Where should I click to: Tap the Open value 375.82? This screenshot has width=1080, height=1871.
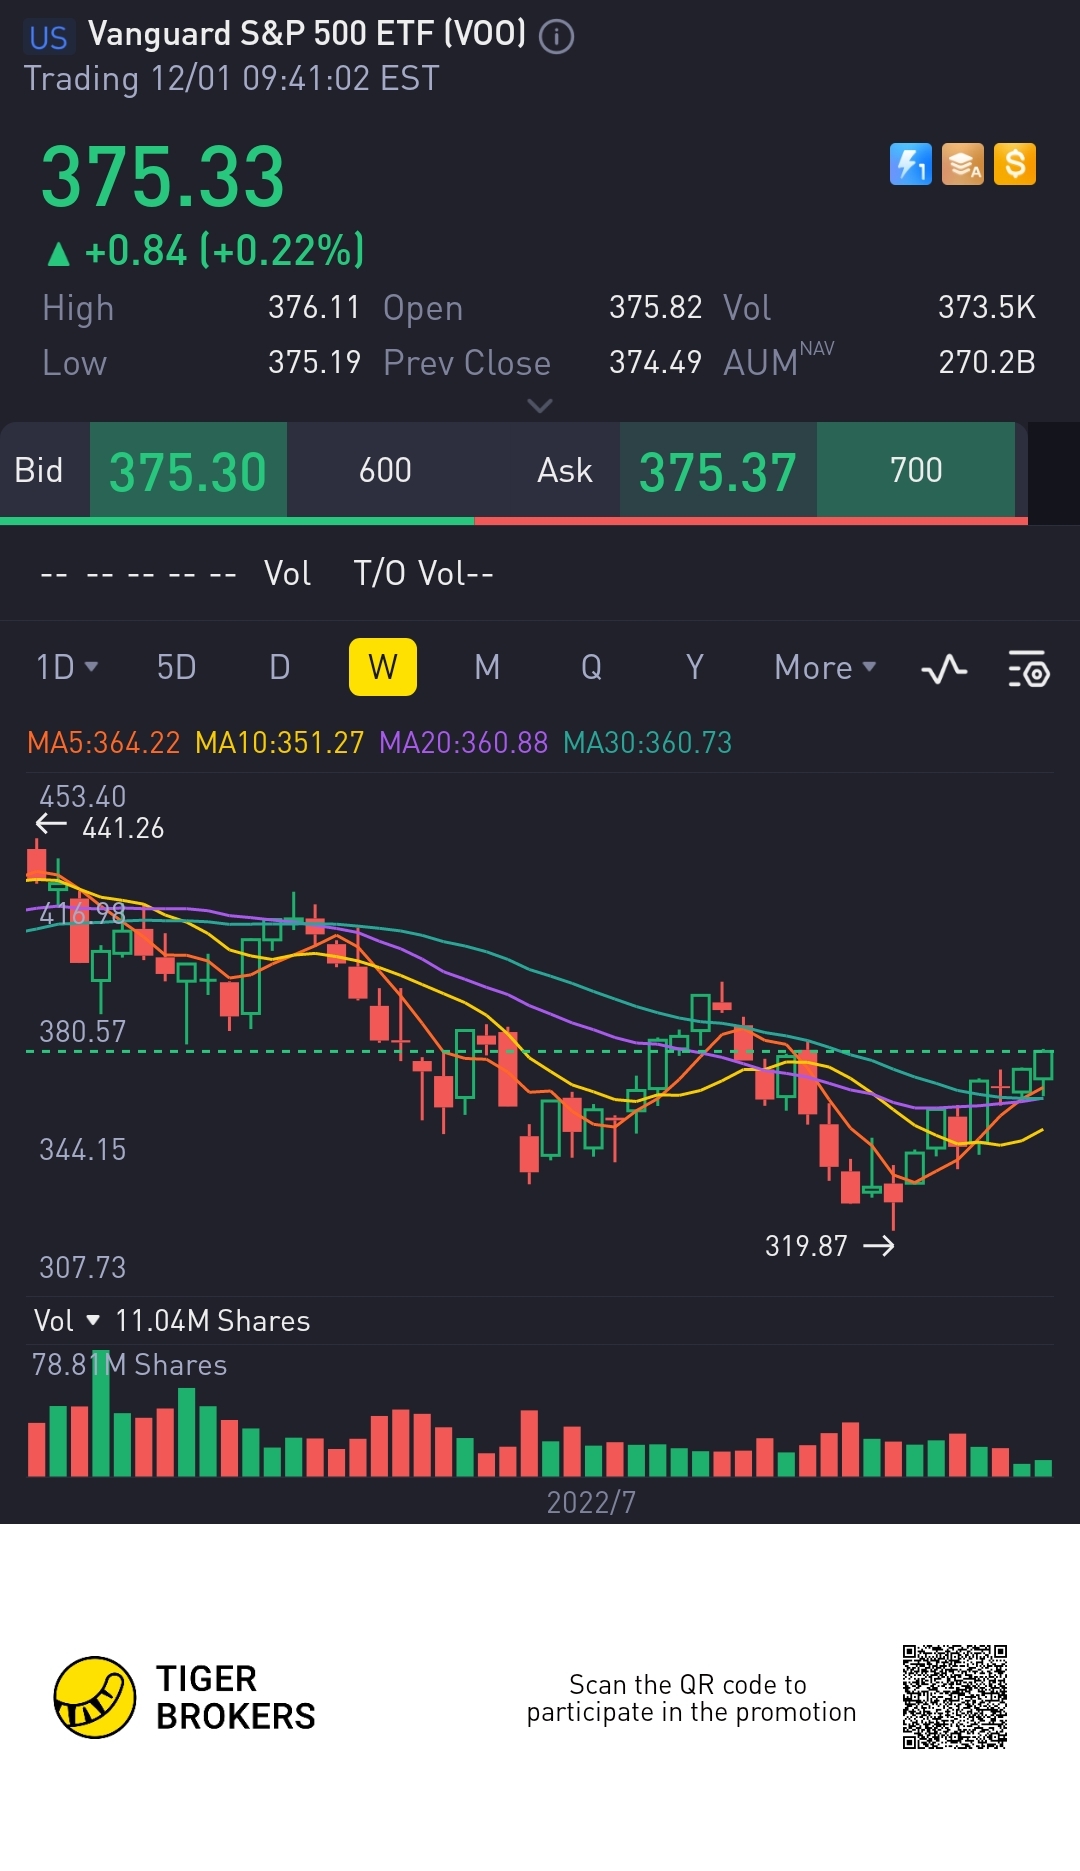[x=656, y=307]
